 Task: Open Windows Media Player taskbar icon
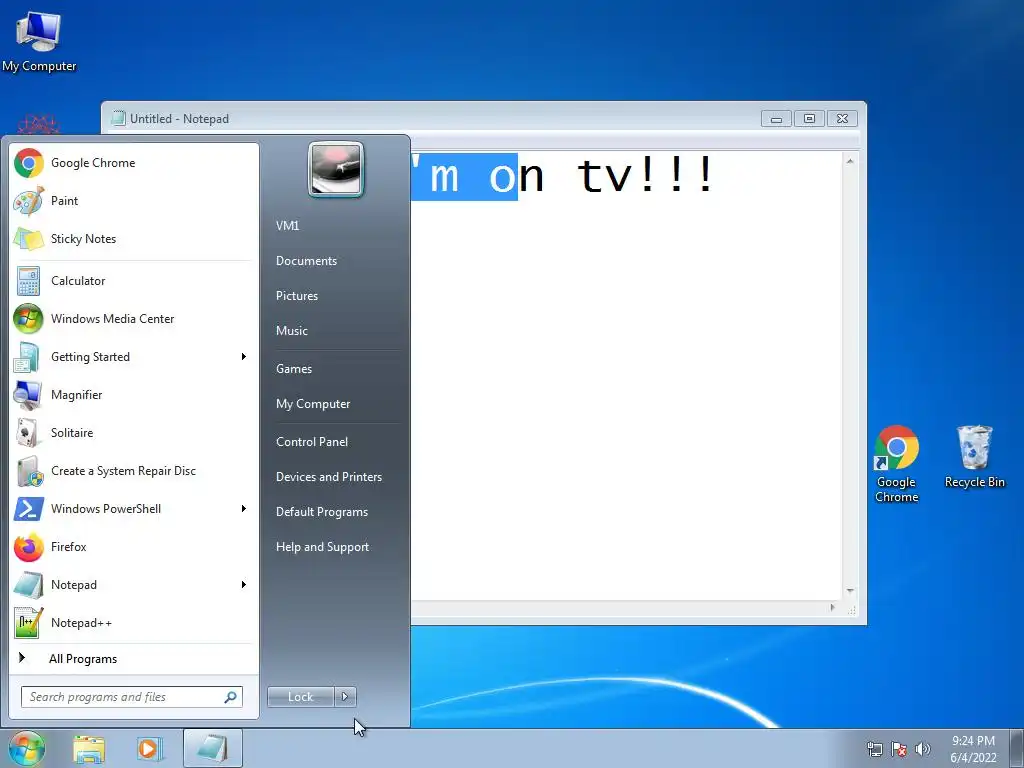click(x=150, y=749)
